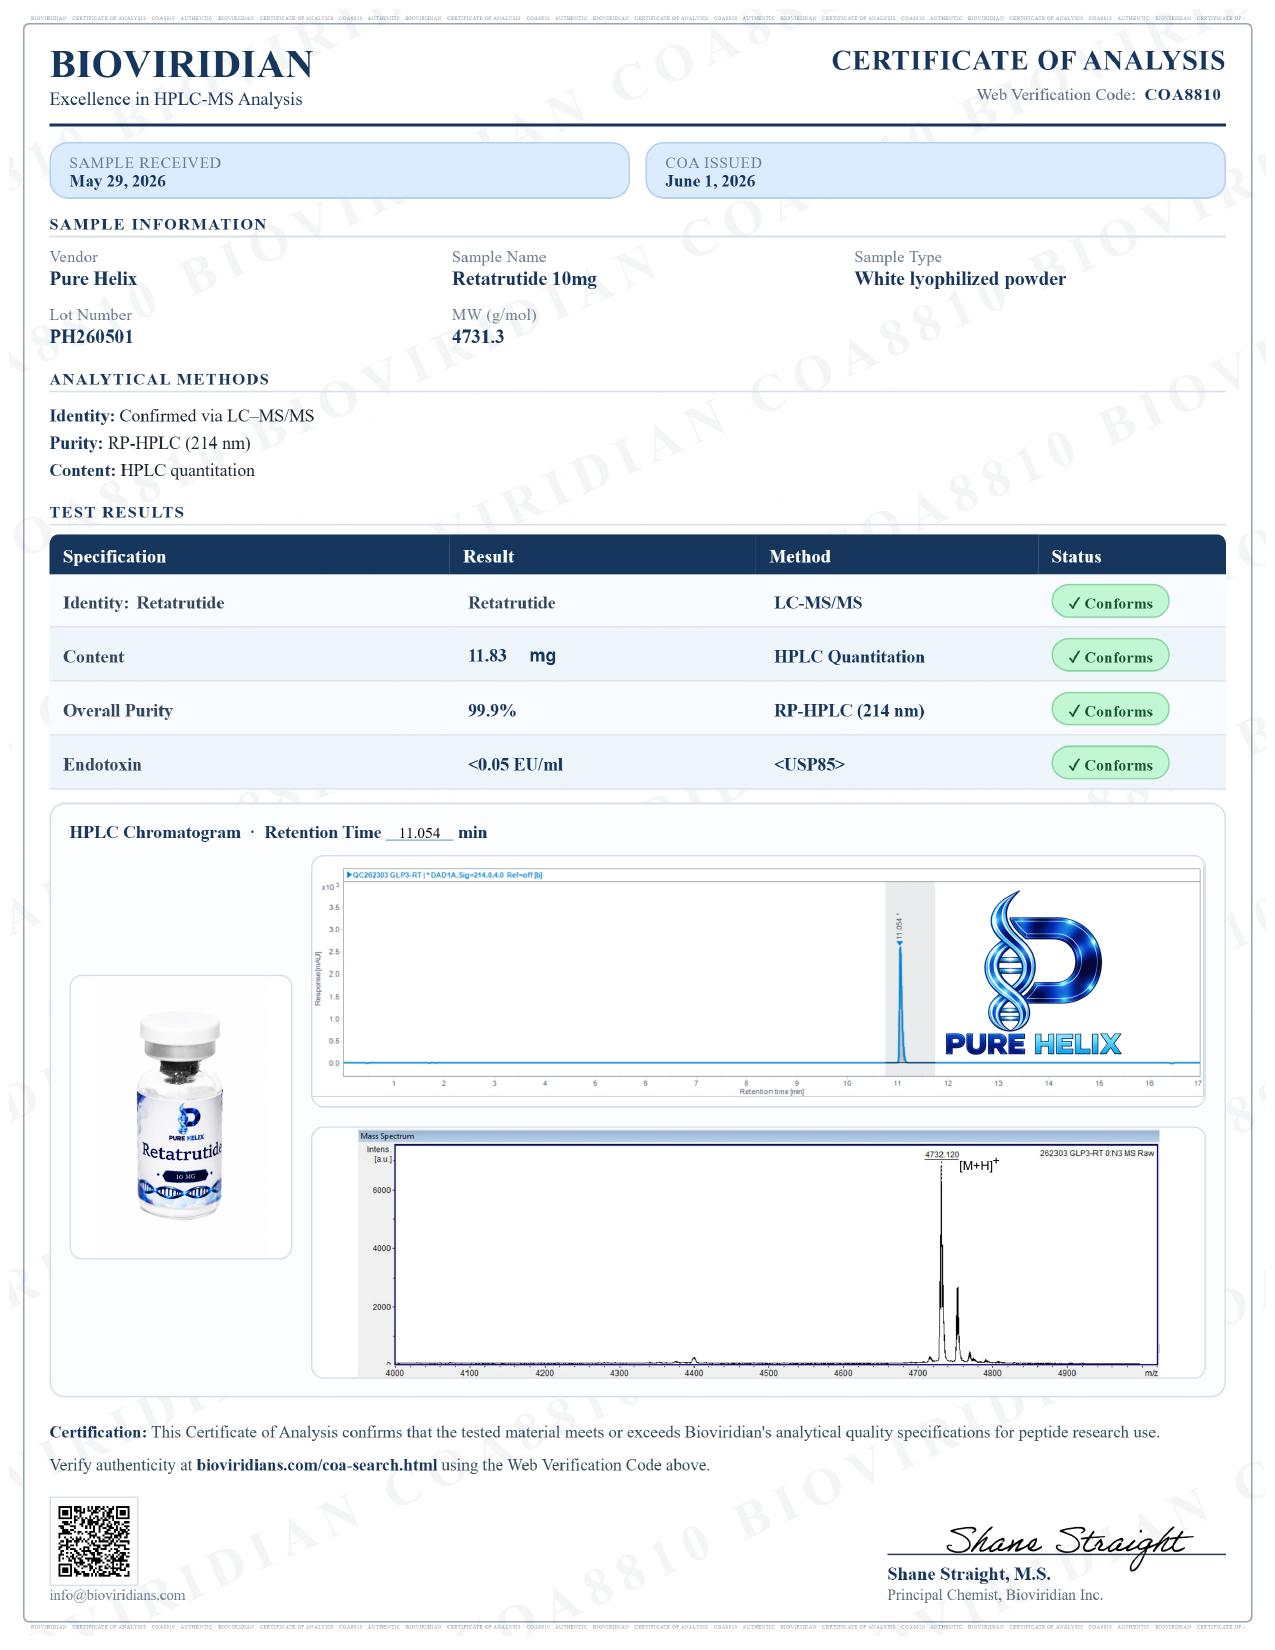Screen dimensions: 1275x1650
Task: Click the QC262303 GLP3-RT chromatogram header
Action: [444, 875]
